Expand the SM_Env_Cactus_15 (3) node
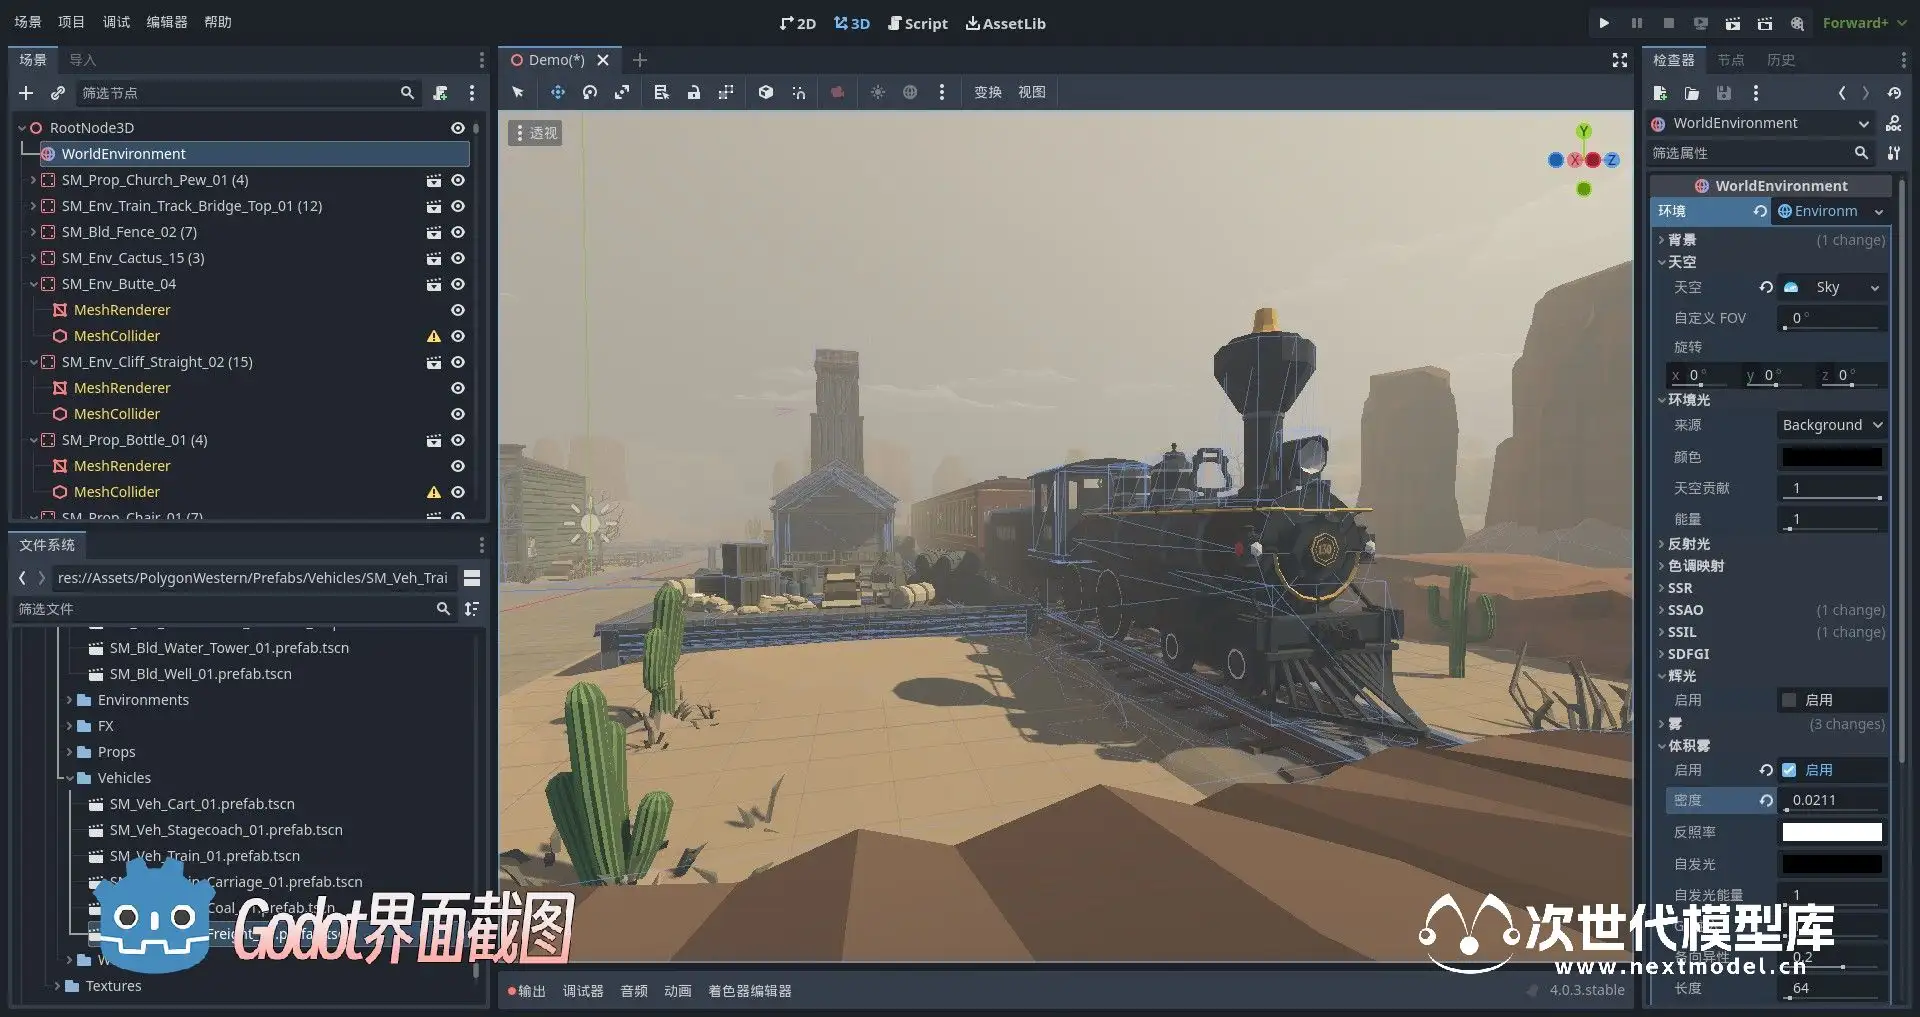The image size is (1920, 1017). 33,258
